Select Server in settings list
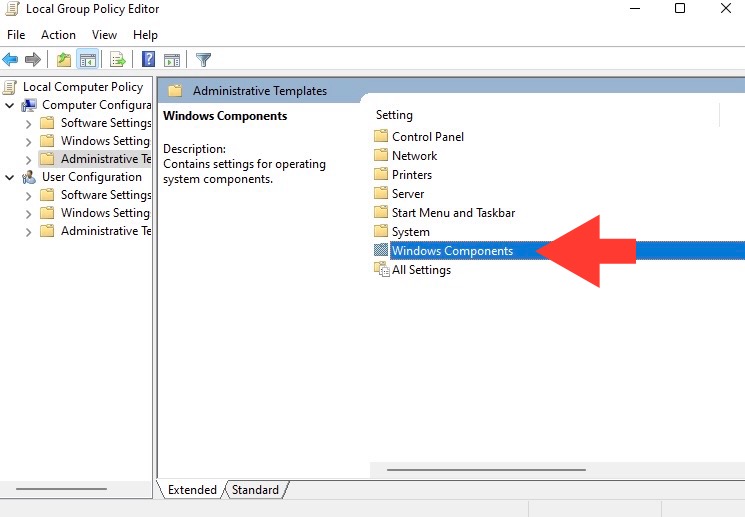 coord(408,194)
